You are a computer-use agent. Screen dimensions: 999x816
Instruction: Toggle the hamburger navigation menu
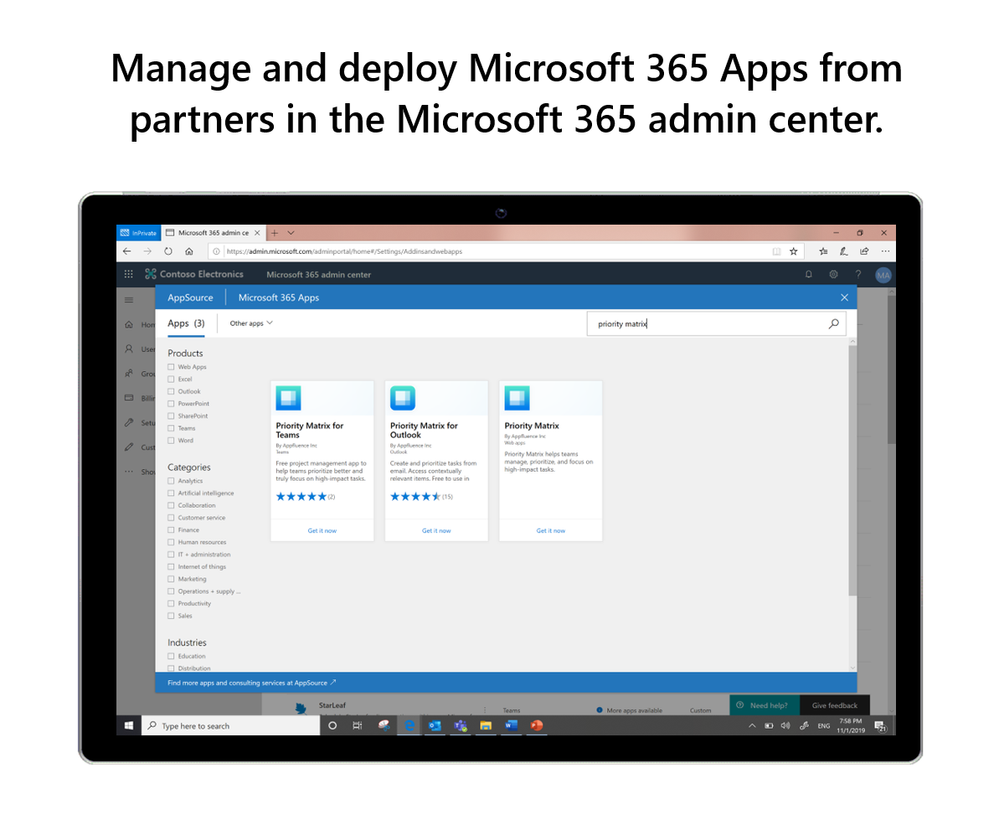tap(129, 300)
